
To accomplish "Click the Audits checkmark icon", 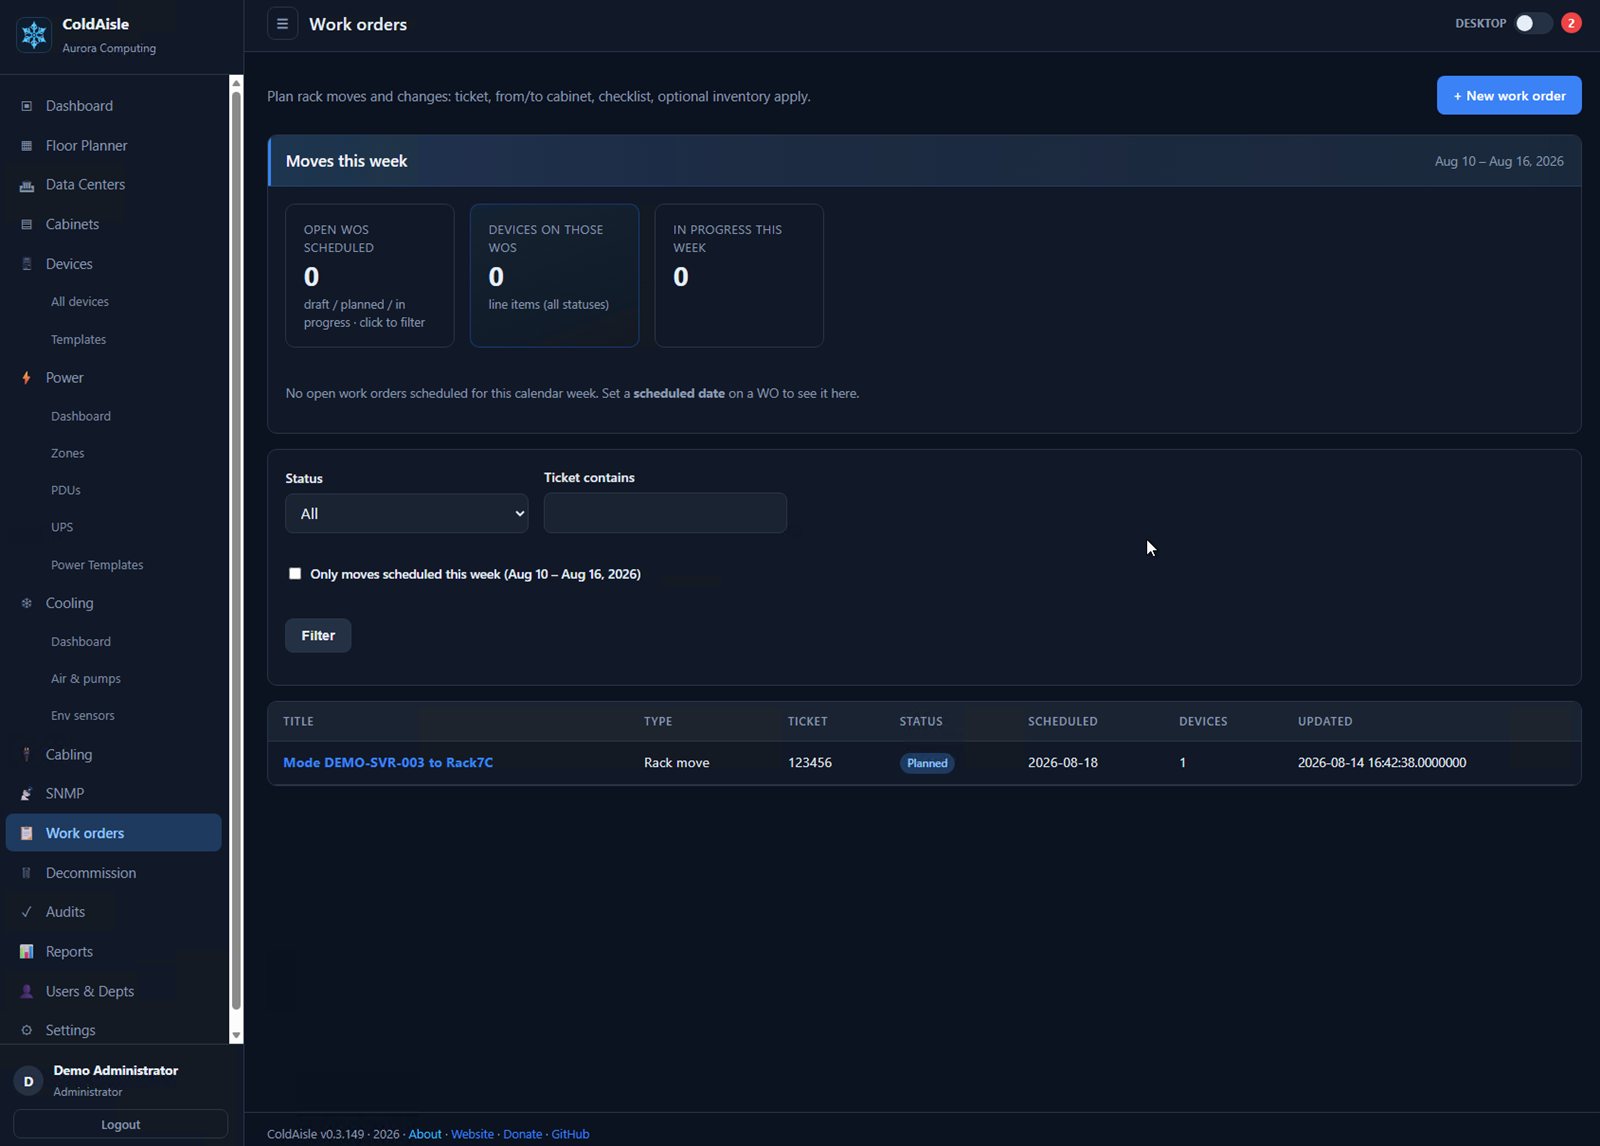I will 27,912.
